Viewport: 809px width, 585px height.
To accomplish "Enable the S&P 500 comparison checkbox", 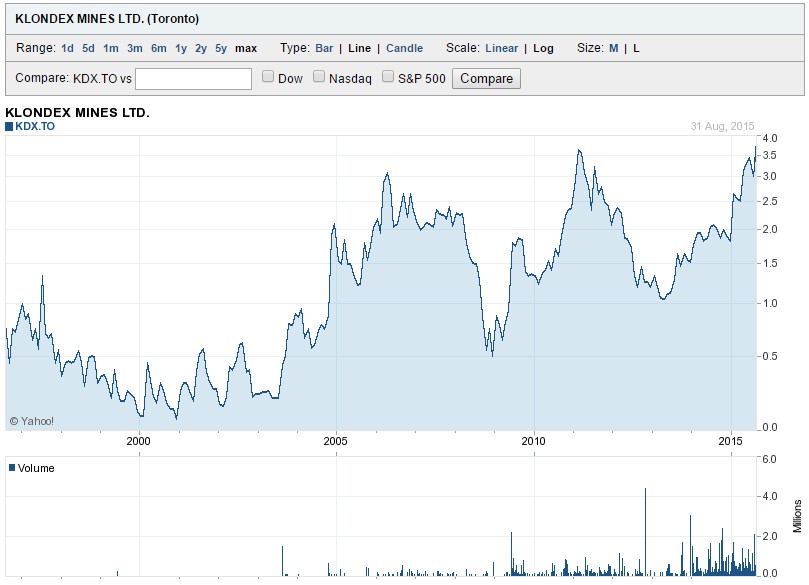I will pyautogui.click(x=387, y=77).
